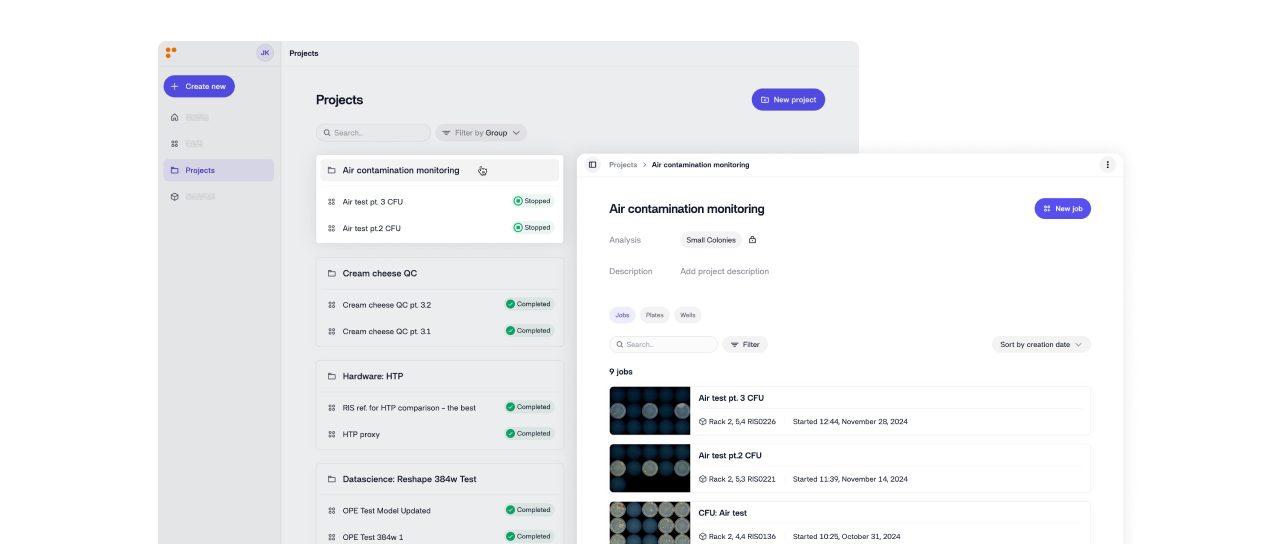The width and height of the screenshot is (1280, 544).
Task: Focus the jobs search field
Action: [x=663, y=344]
